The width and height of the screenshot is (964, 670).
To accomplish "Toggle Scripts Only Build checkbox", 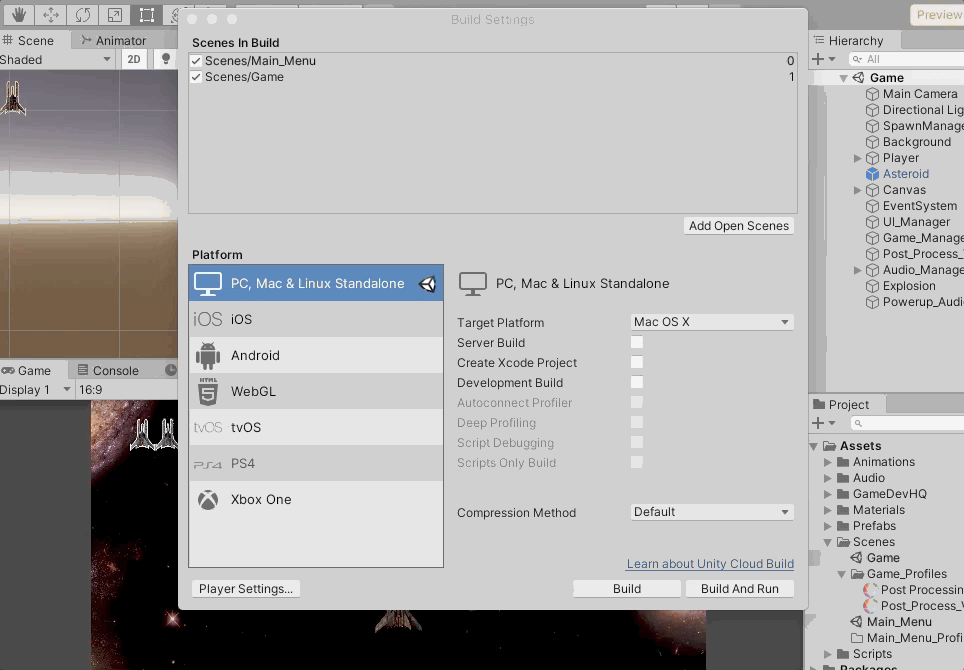I will (637, 462).
